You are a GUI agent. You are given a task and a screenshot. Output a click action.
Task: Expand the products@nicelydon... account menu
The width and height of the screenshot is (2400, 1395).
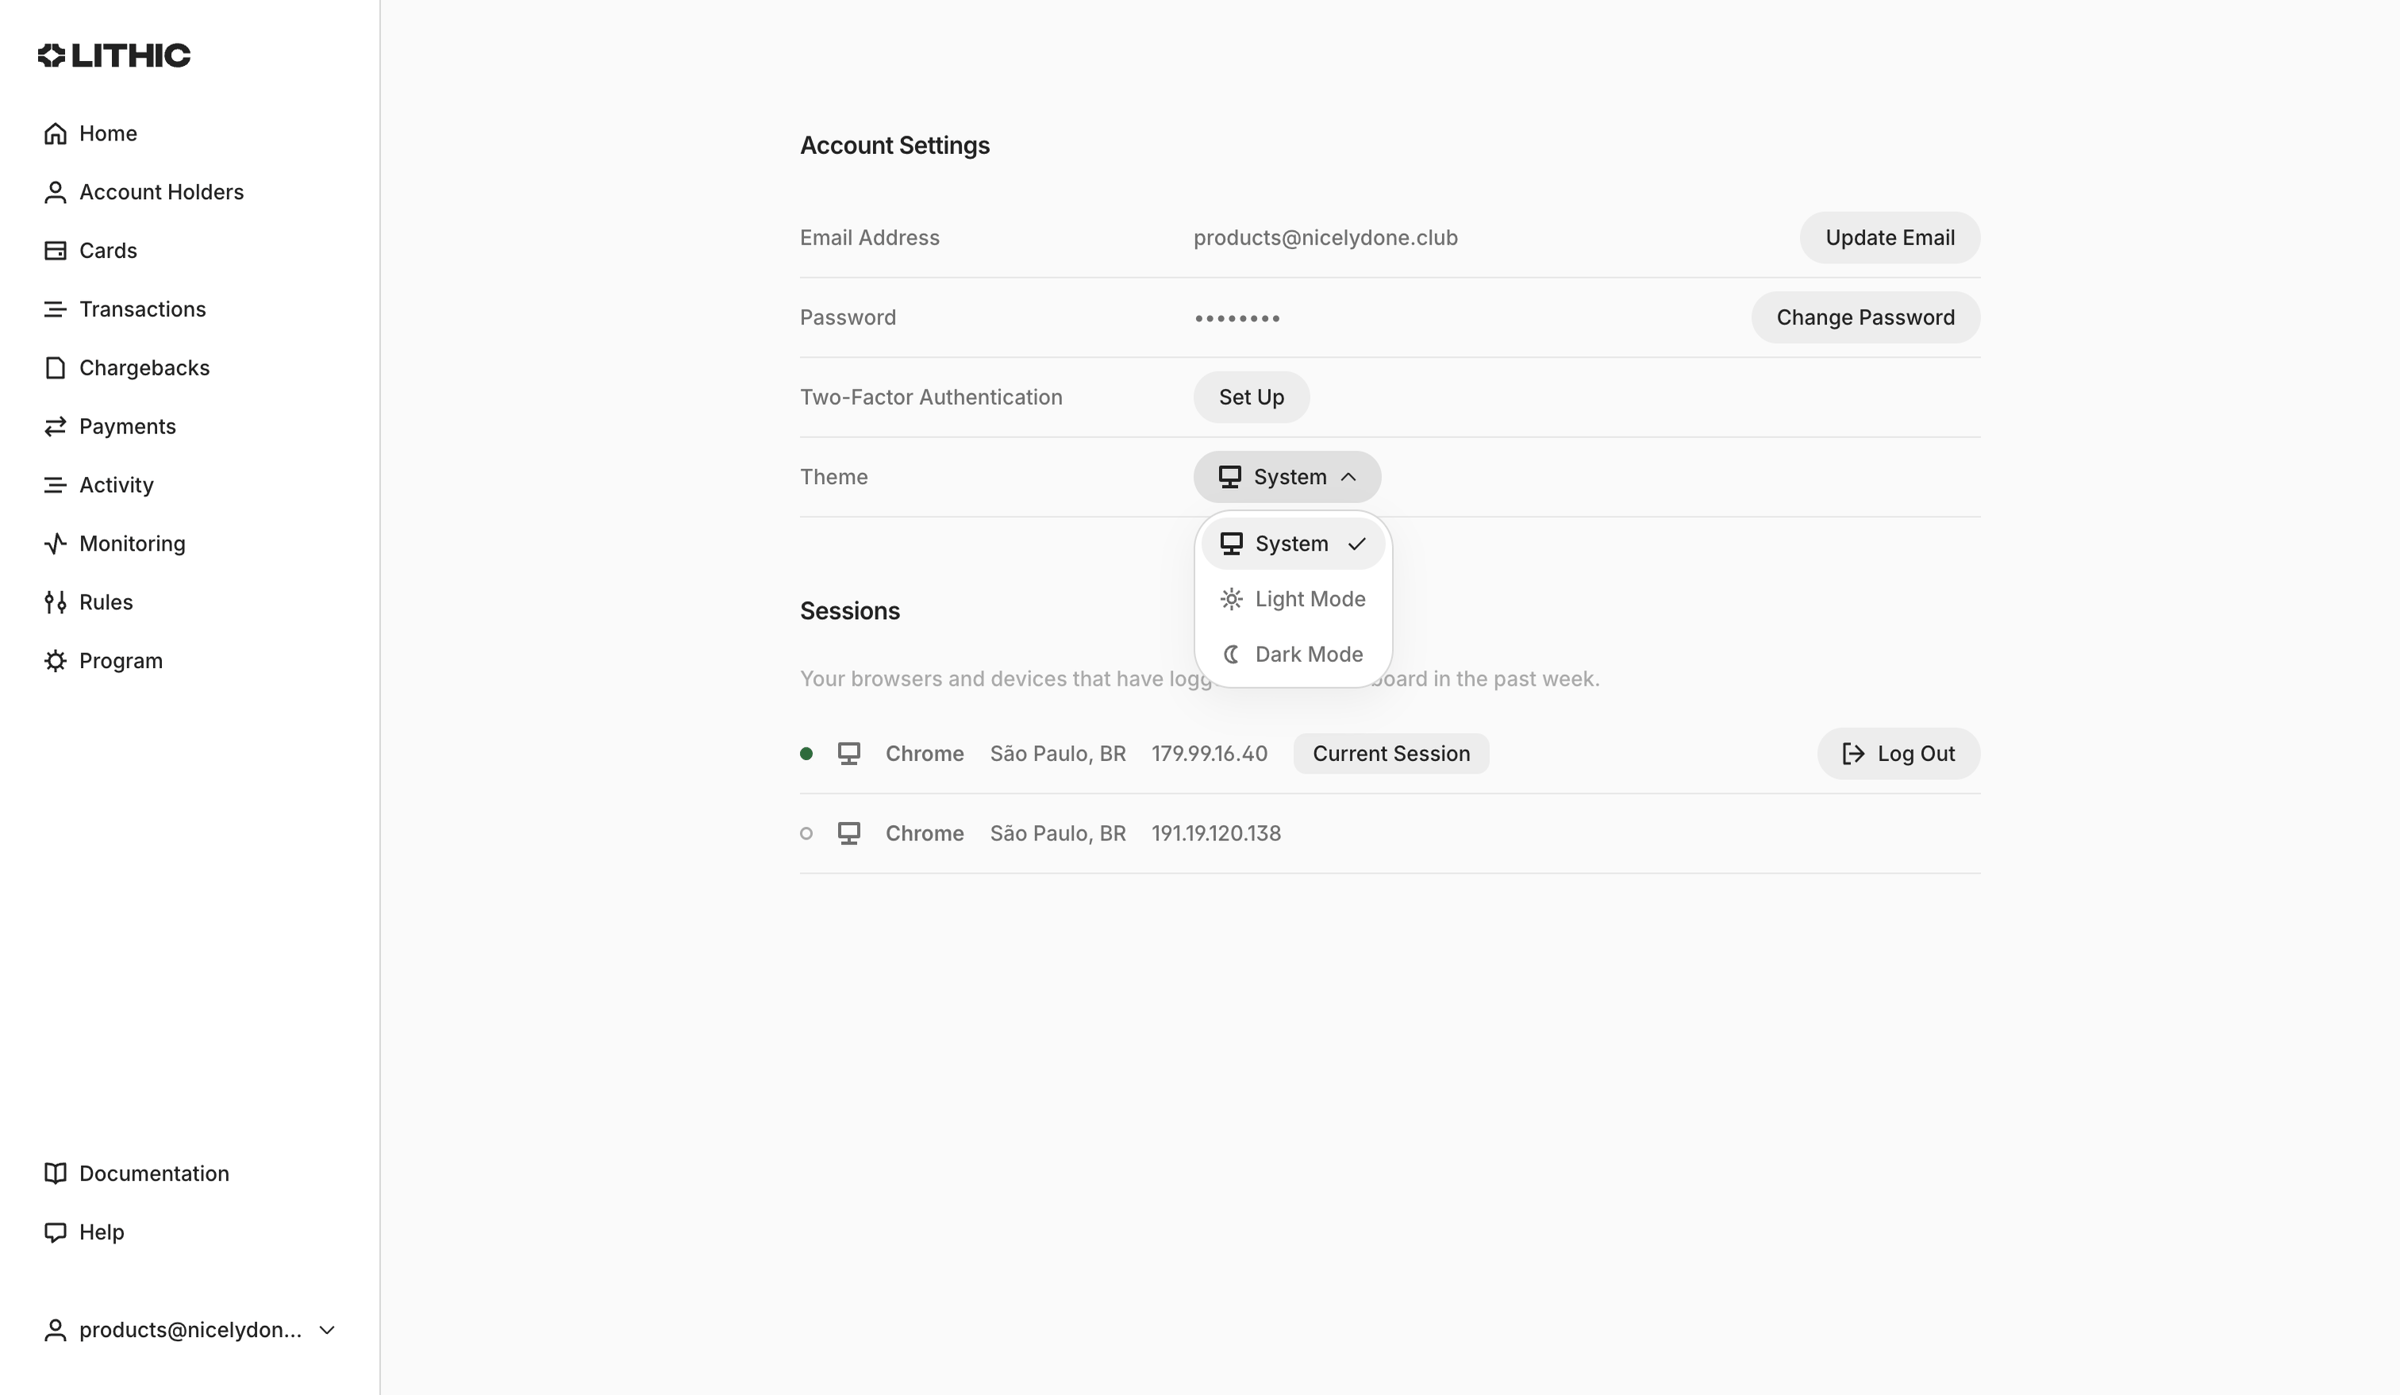(190, 1330)
